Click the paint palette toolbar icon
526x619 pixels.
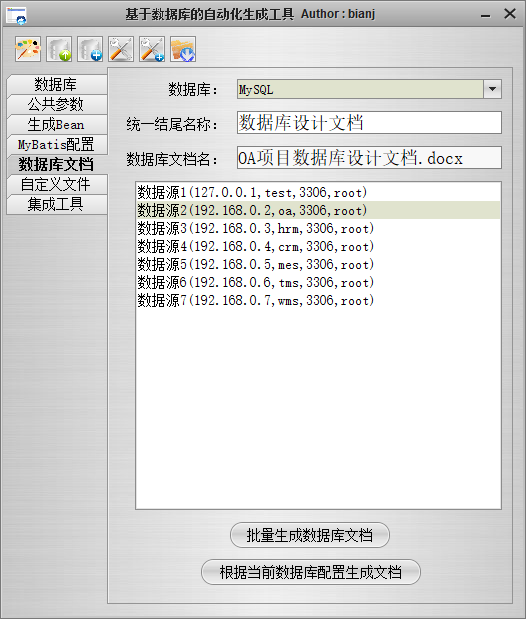(28, 49)
